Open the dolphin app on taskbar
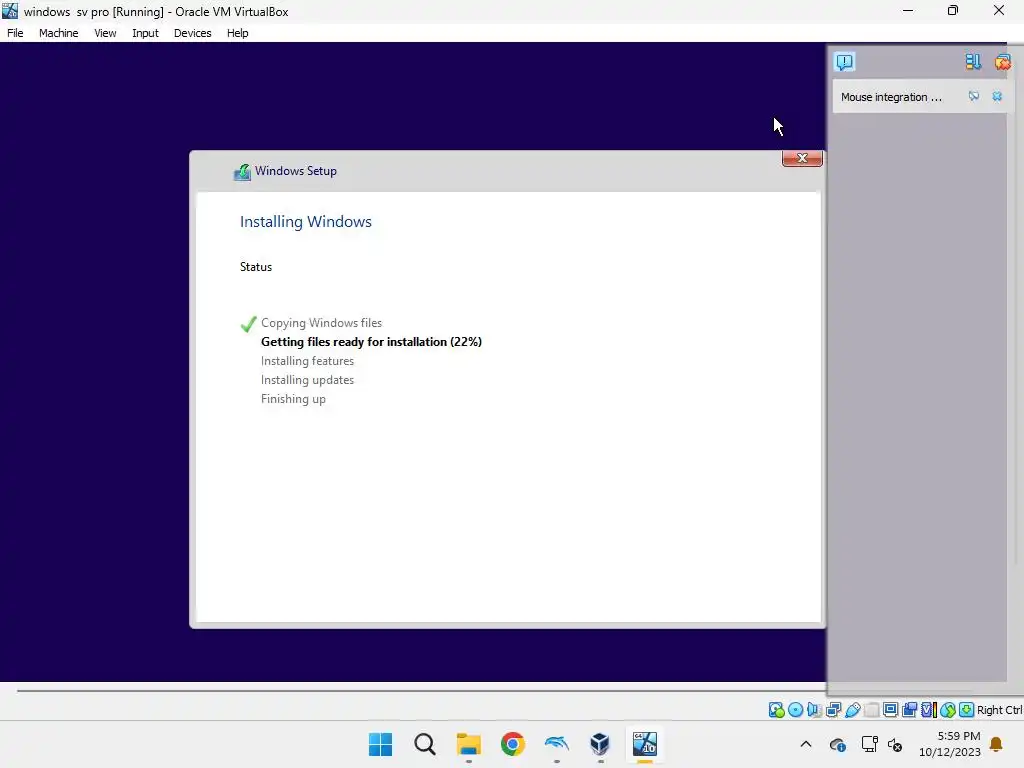Image resolution: width=1024 pixels, height=768 pixels. pos(556,744)
